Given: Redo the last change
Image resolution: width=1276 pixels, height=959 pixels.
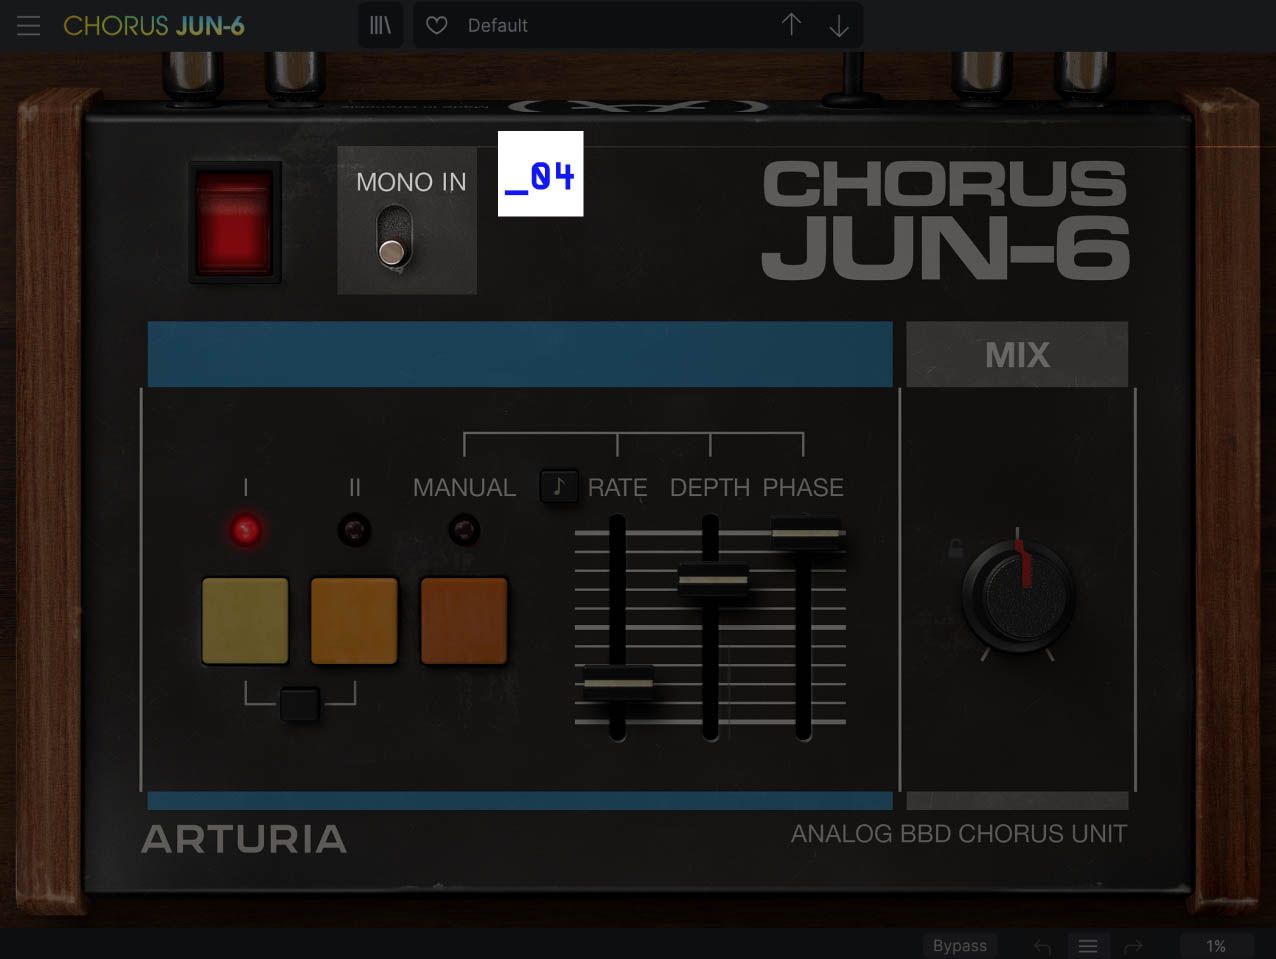Looking at the screenshot, I should (x=1134, y=946).
